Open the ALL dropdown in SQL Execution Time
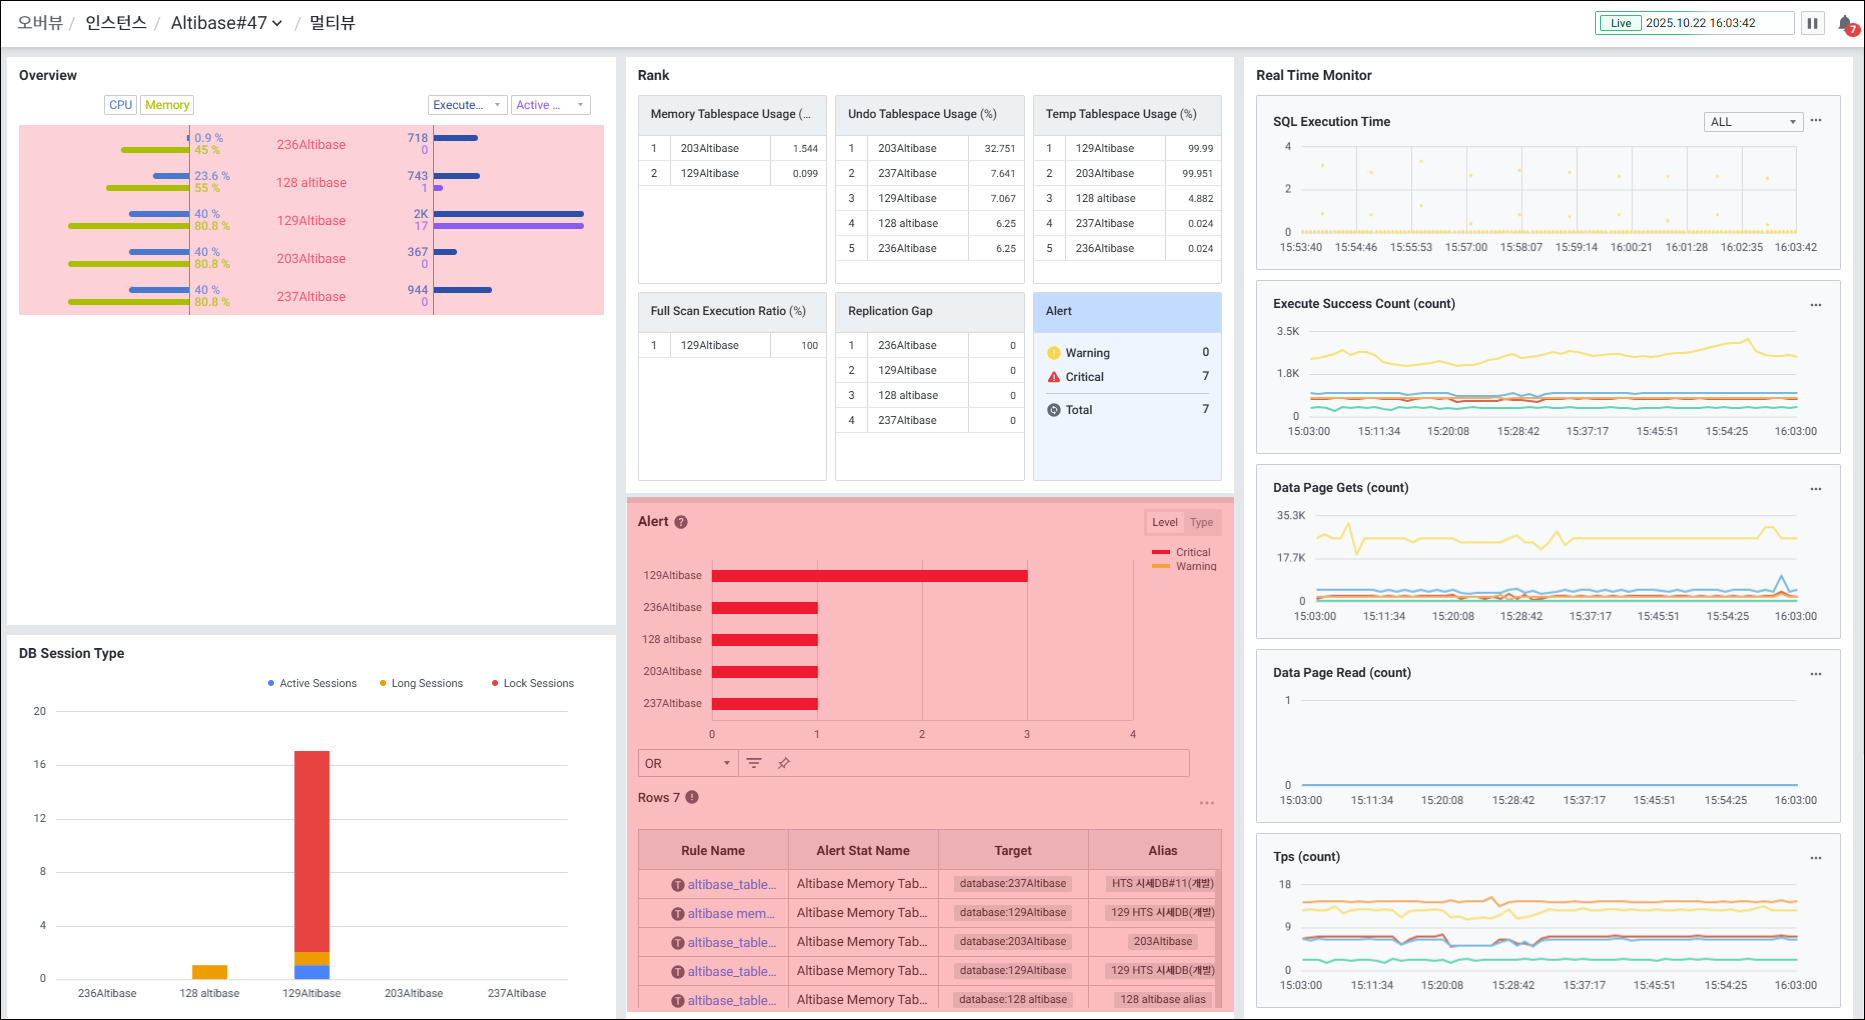This screenshot has width=1865, height=1020. tap(1753, 122)
